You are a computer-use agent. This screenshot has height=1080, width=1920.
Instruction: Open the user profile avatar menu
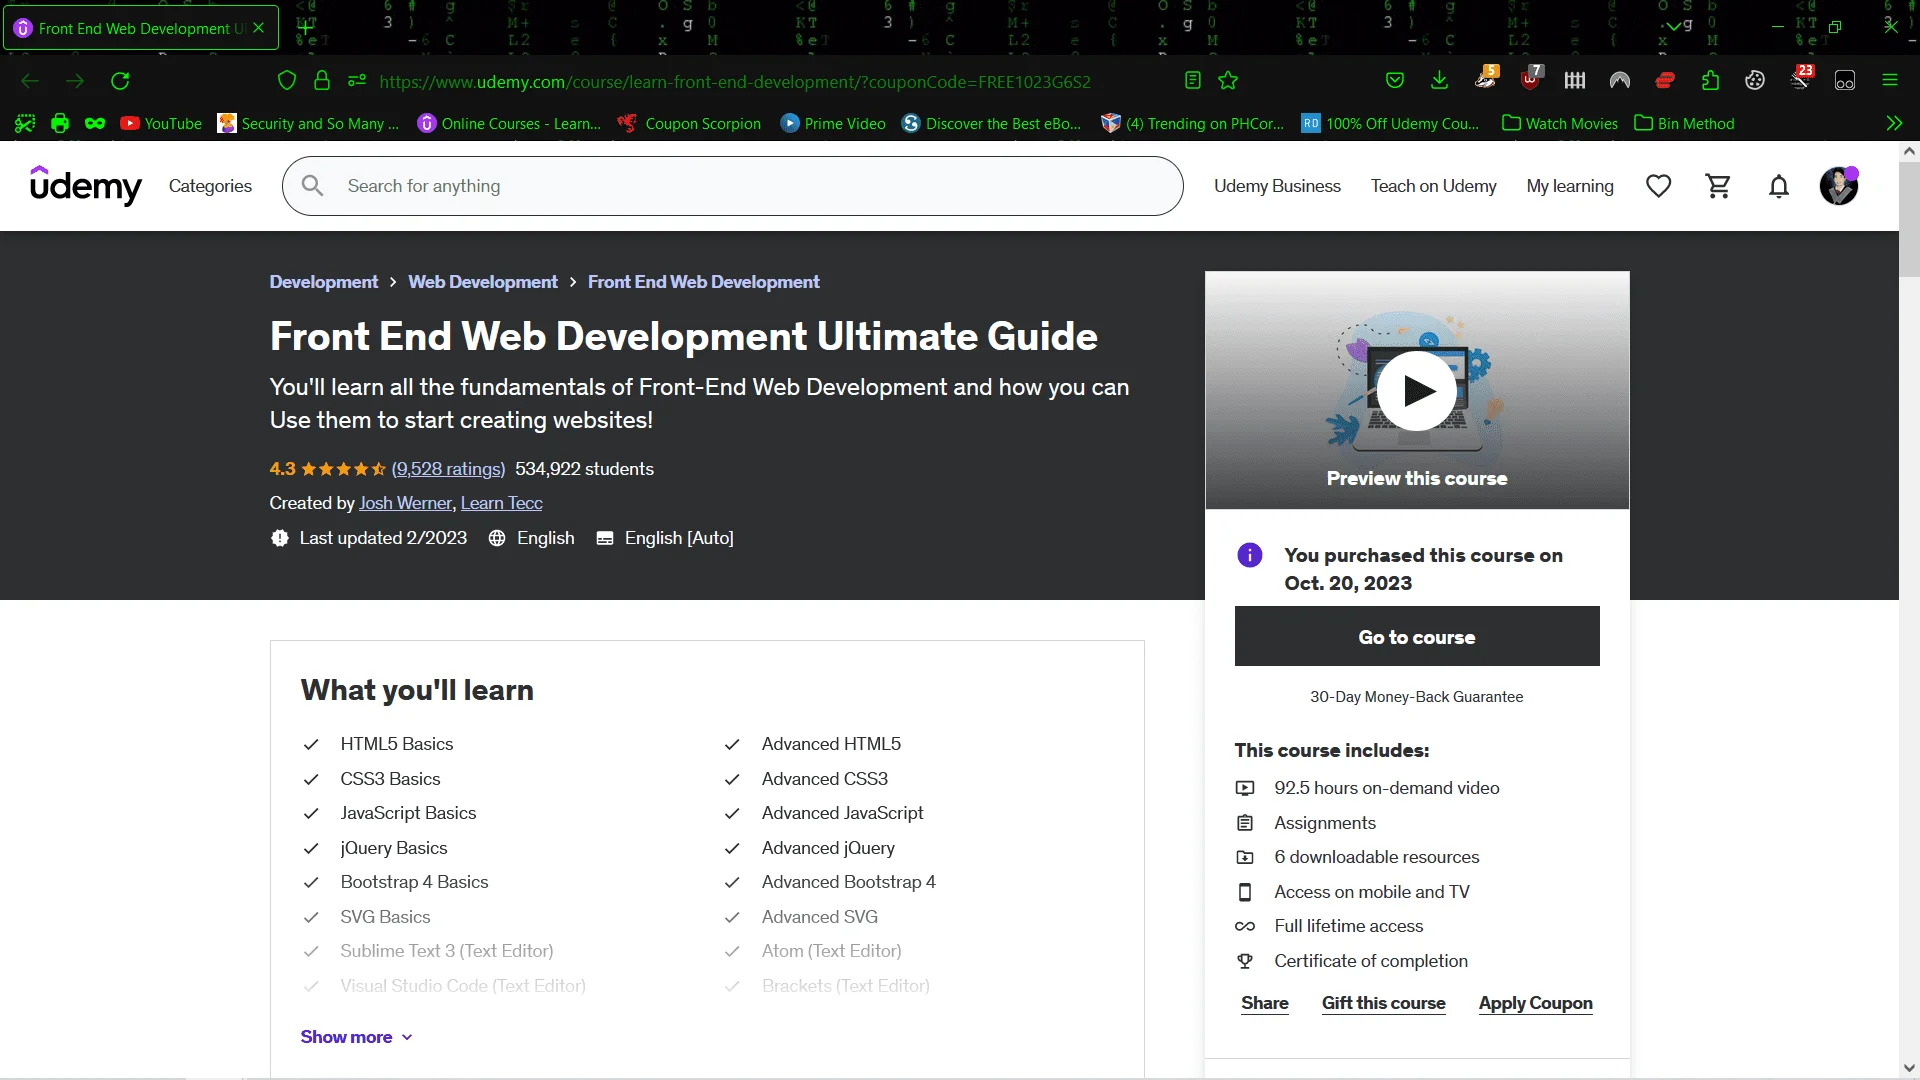pos(1839,186)
